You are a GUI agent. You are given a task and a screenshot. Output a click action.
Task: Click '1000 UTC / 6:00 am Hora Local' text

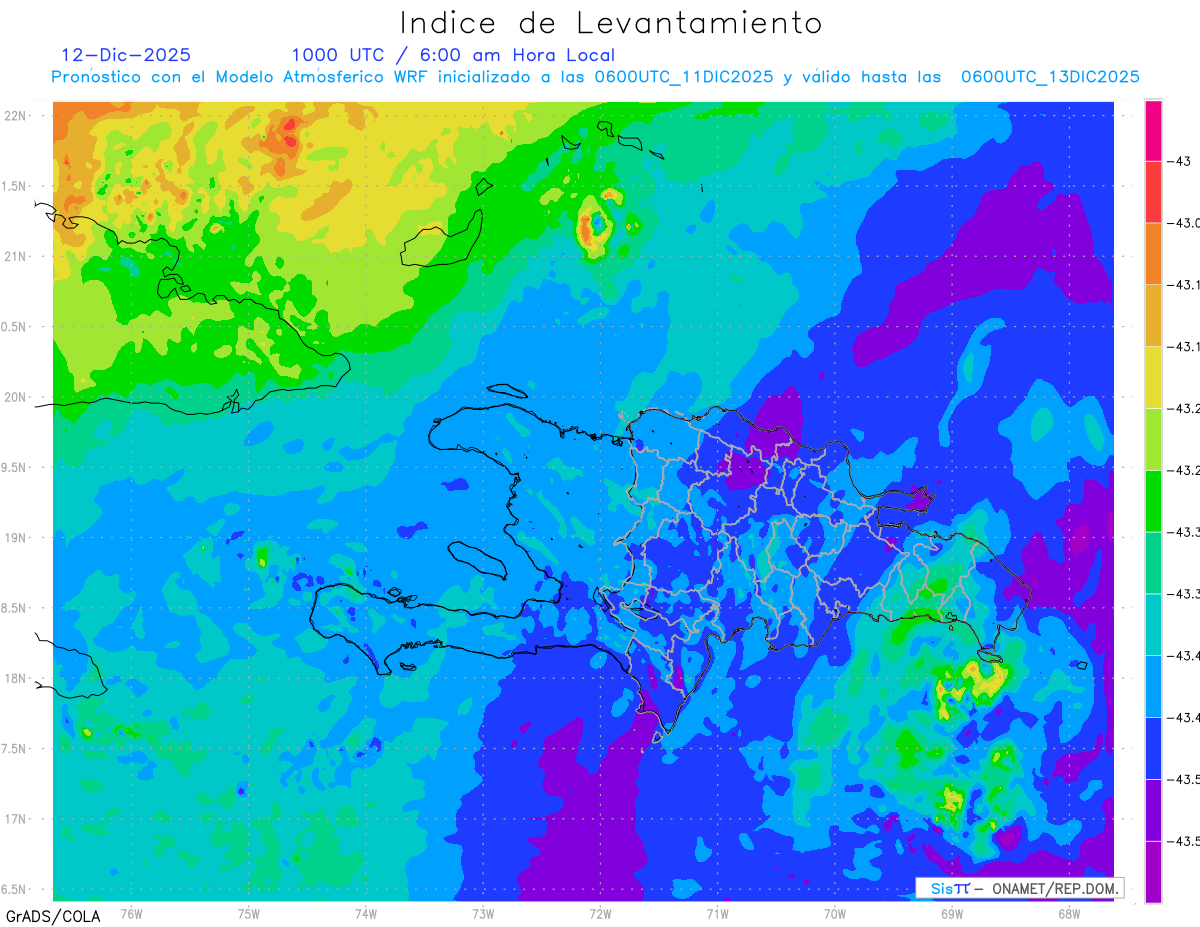pos(453,55)
